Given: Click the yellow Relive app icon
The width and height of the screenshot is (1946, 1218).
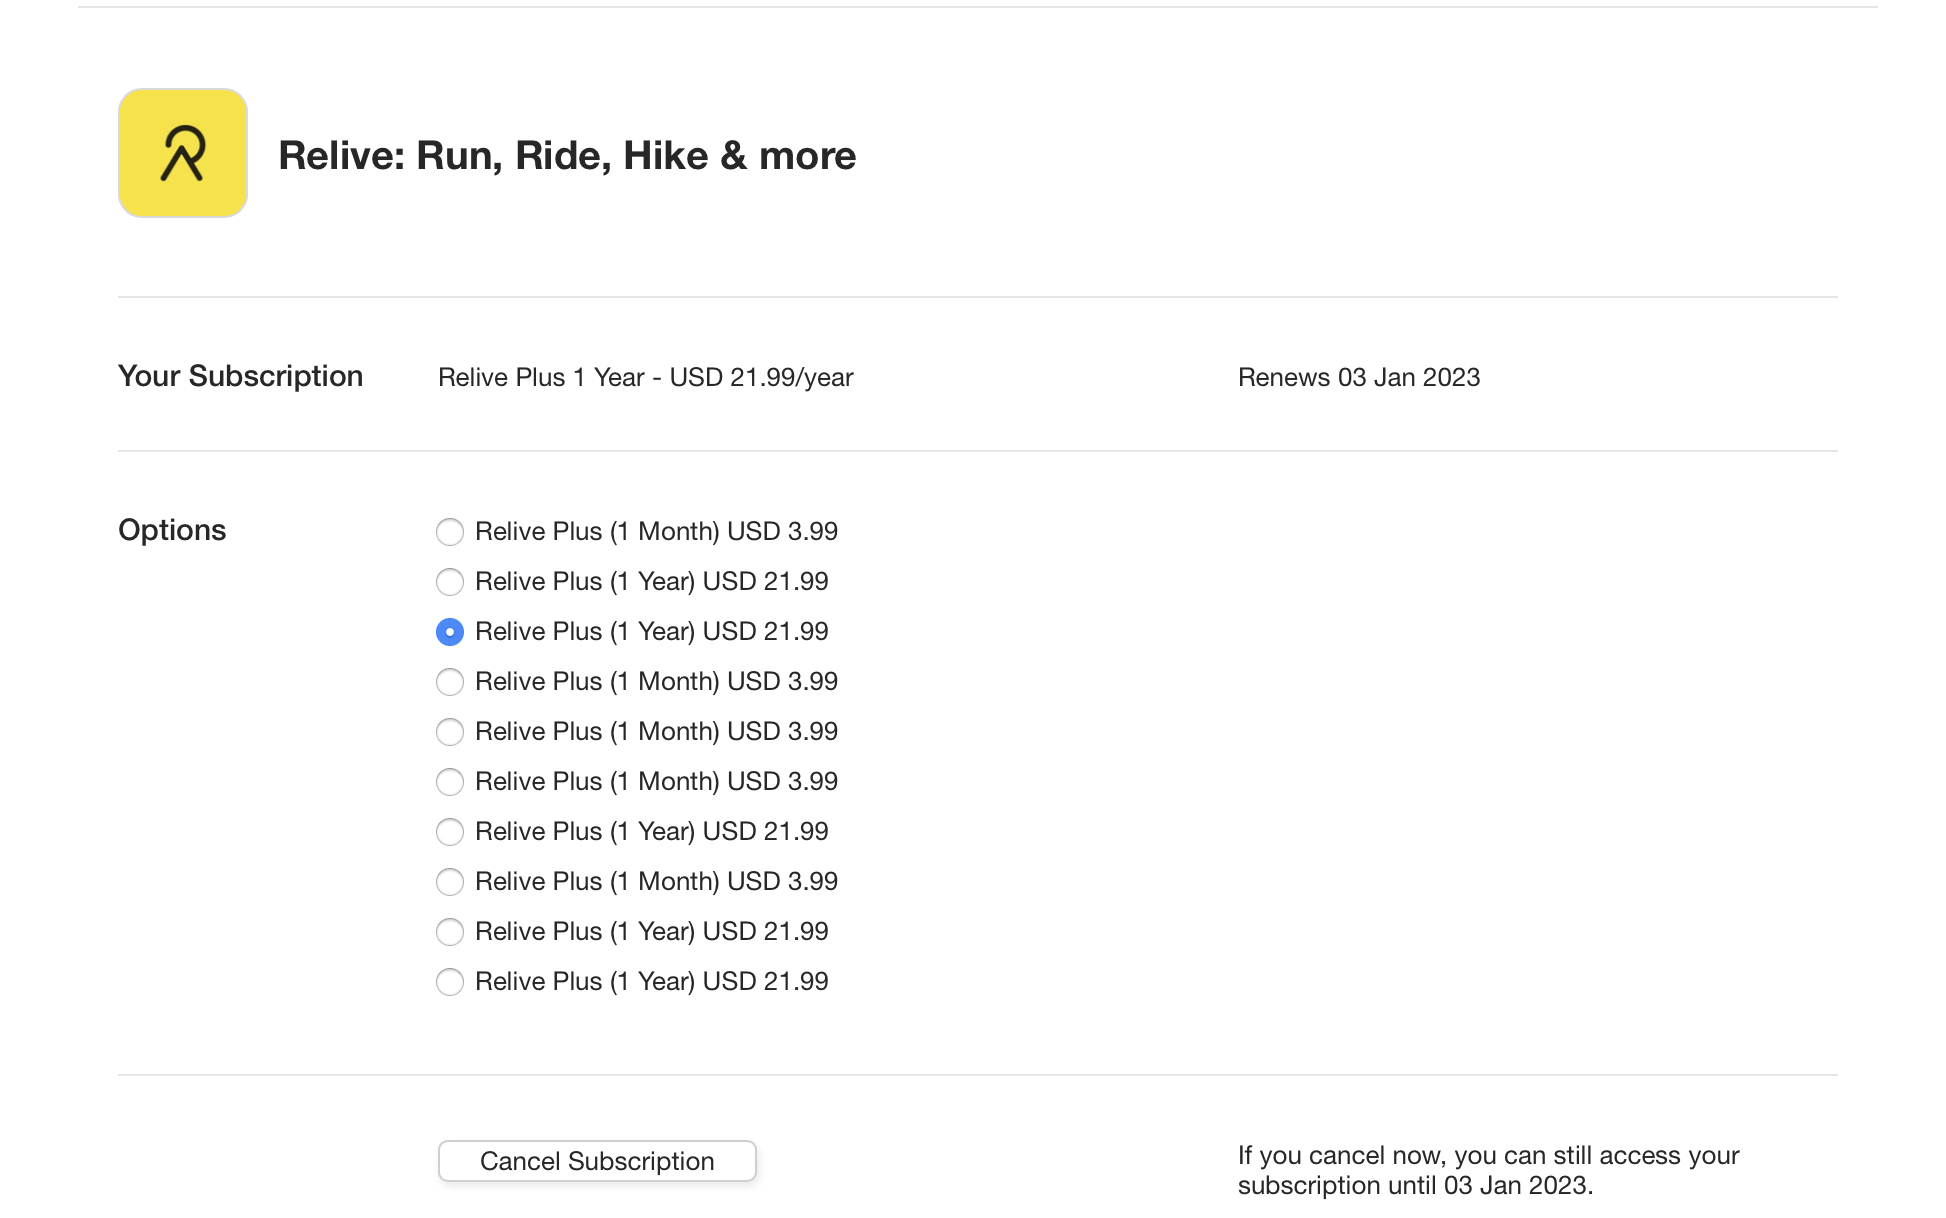Looking at the screenshot, I should tap(183, 153).
